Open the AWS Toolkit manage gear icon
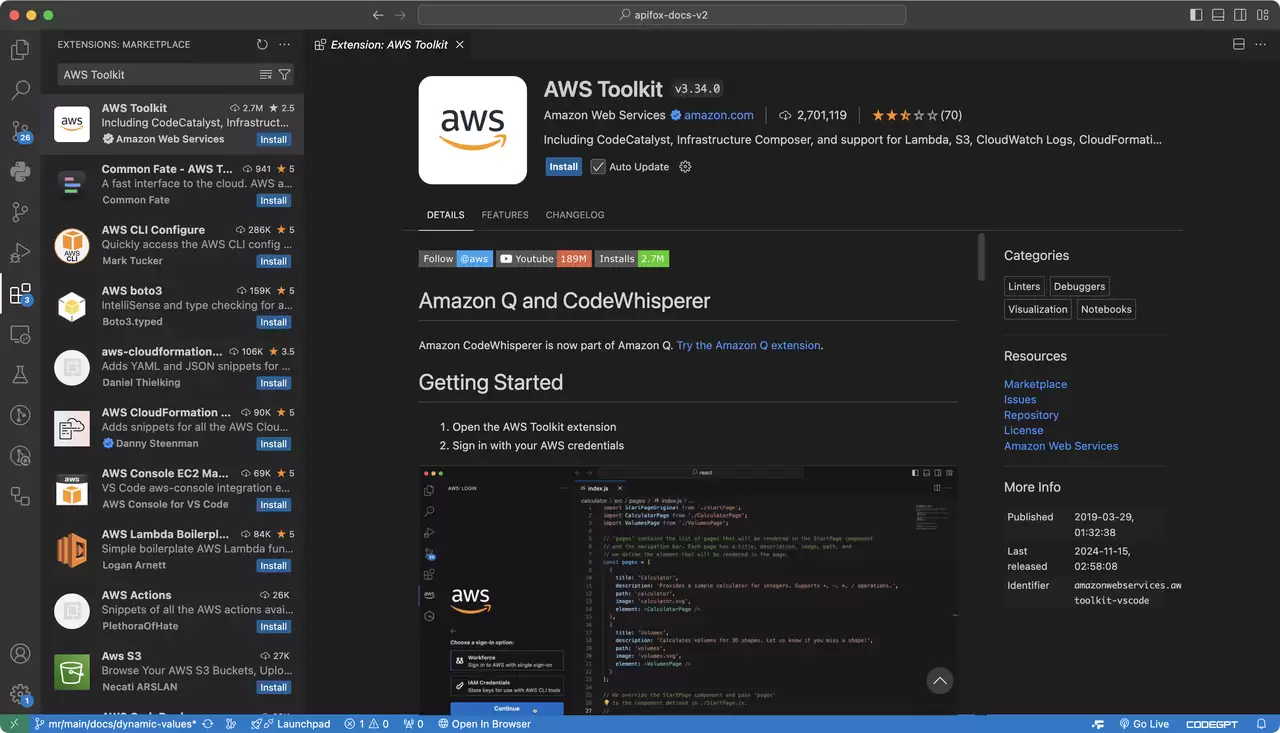Screen dimensions: 1280x733 coord(685,167)
